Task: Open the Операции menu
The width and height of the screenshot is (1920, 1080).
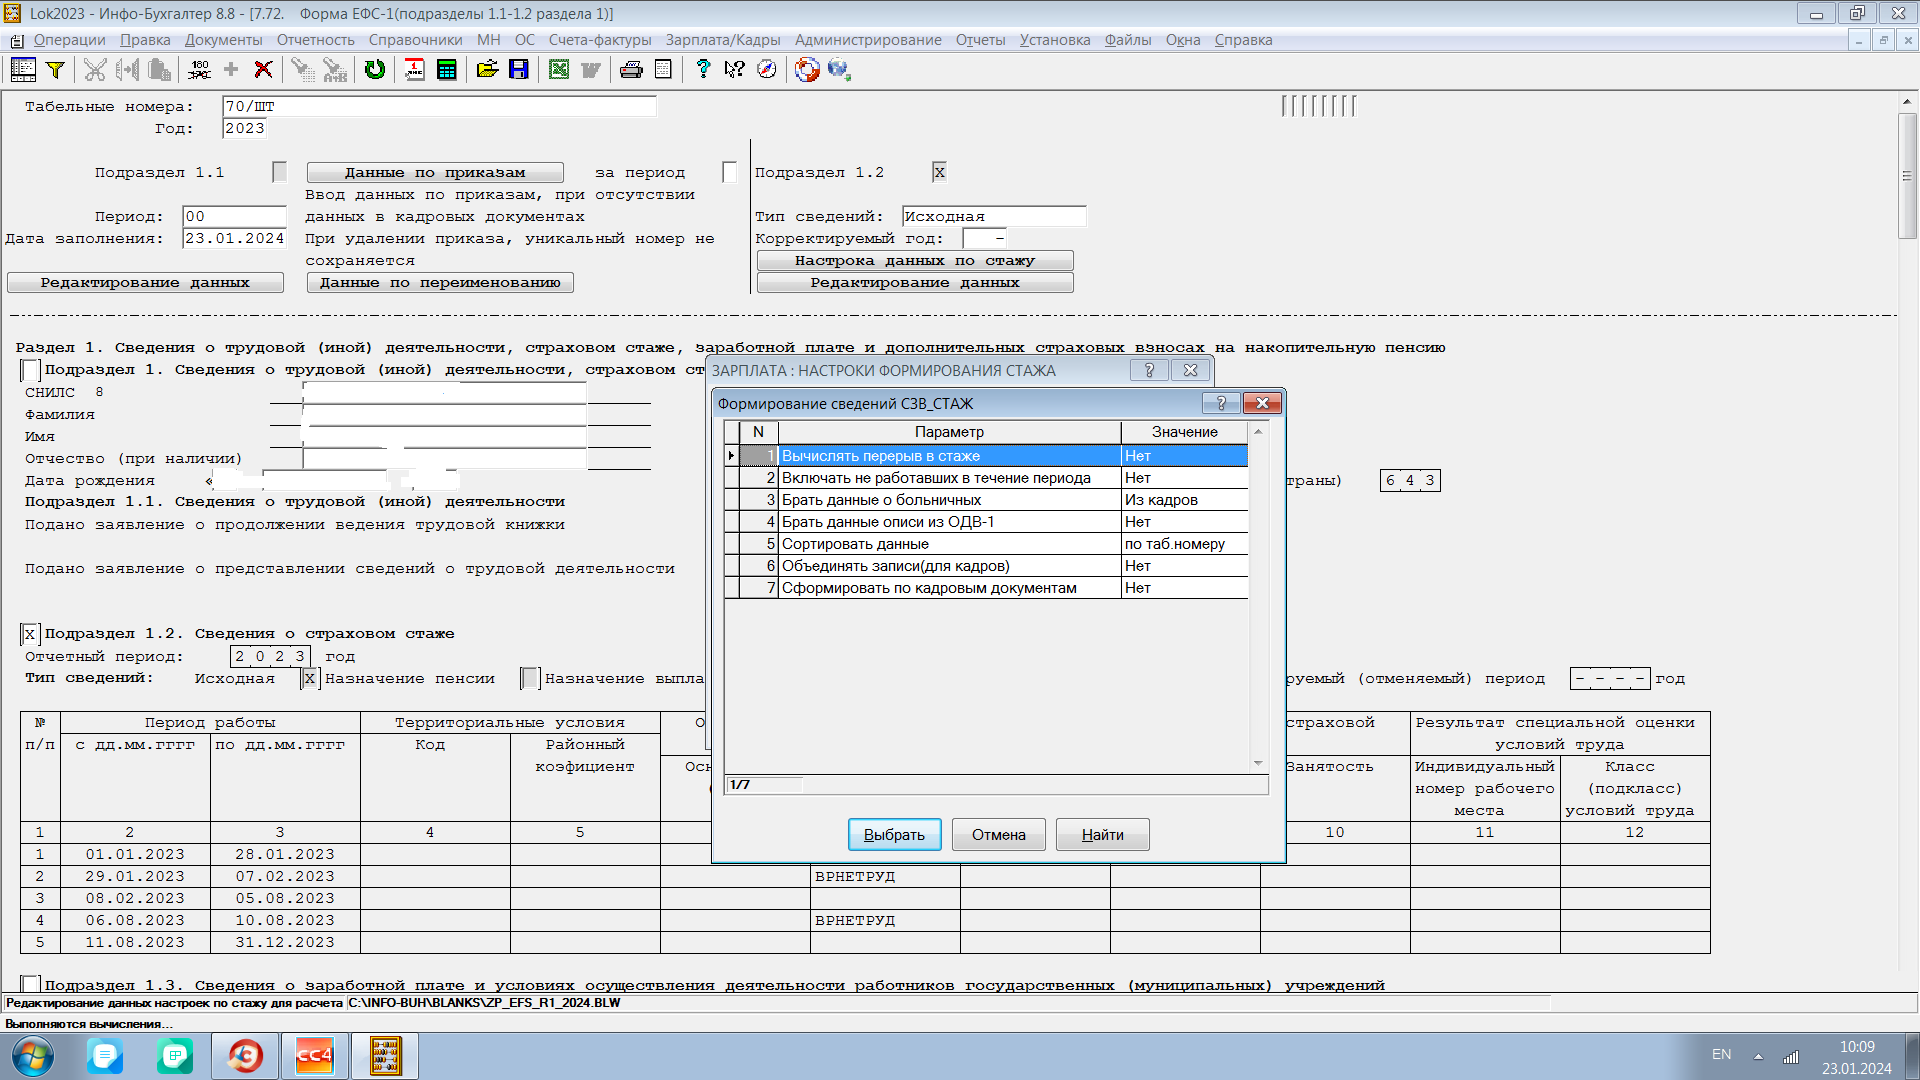Action: [x=69, y=40]
